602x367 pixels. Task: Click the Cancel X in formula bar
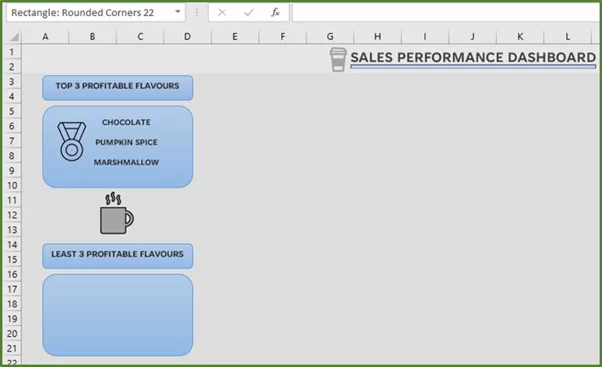222,13
